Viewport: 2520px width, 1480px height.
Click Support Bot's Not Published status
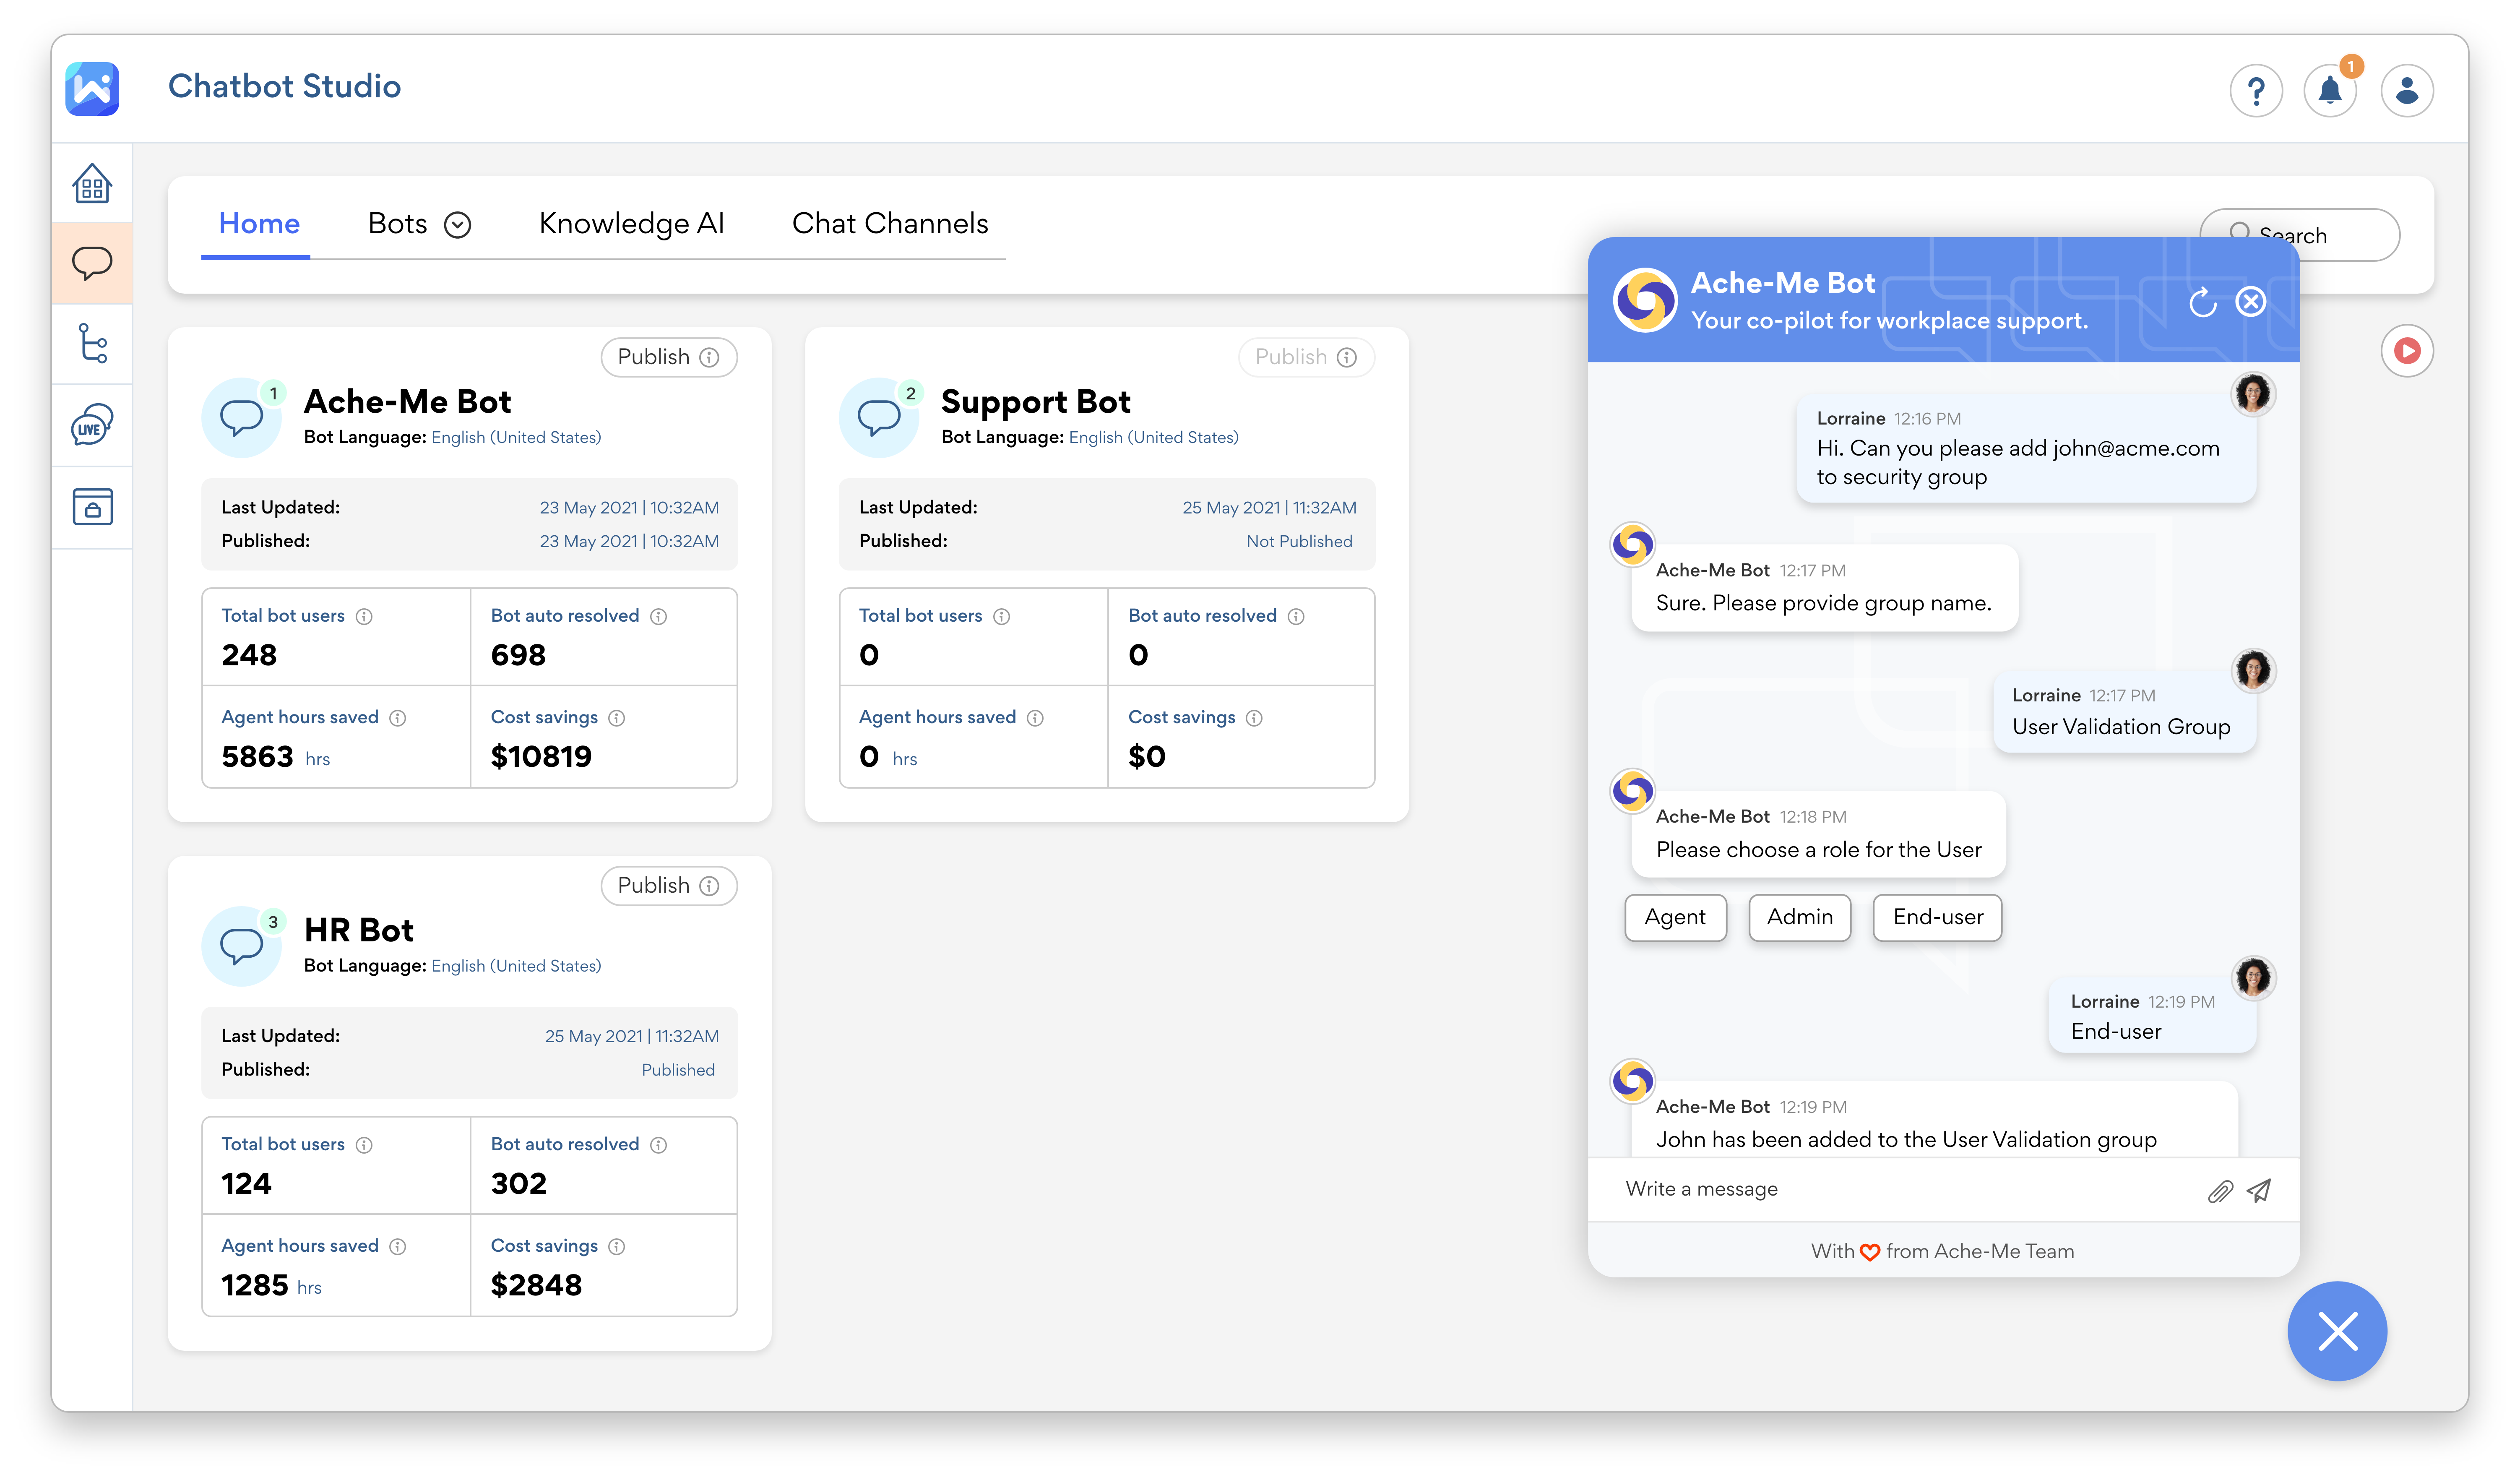click(1298, 542)
